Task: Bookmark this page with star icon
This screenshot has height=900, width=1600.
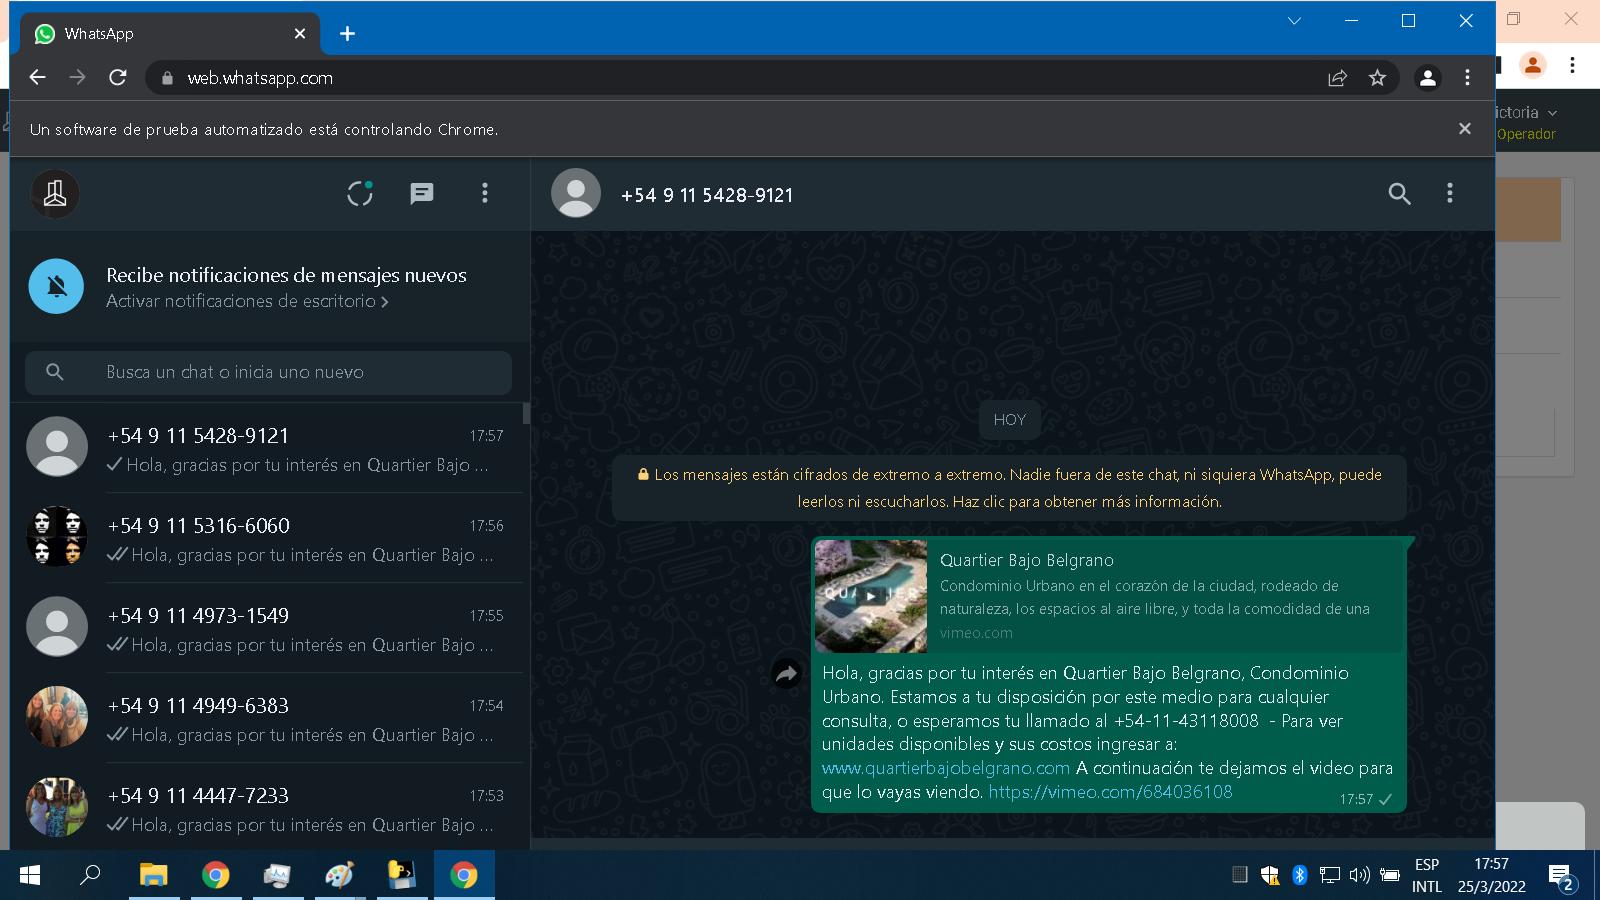Action: point(1377,78)
